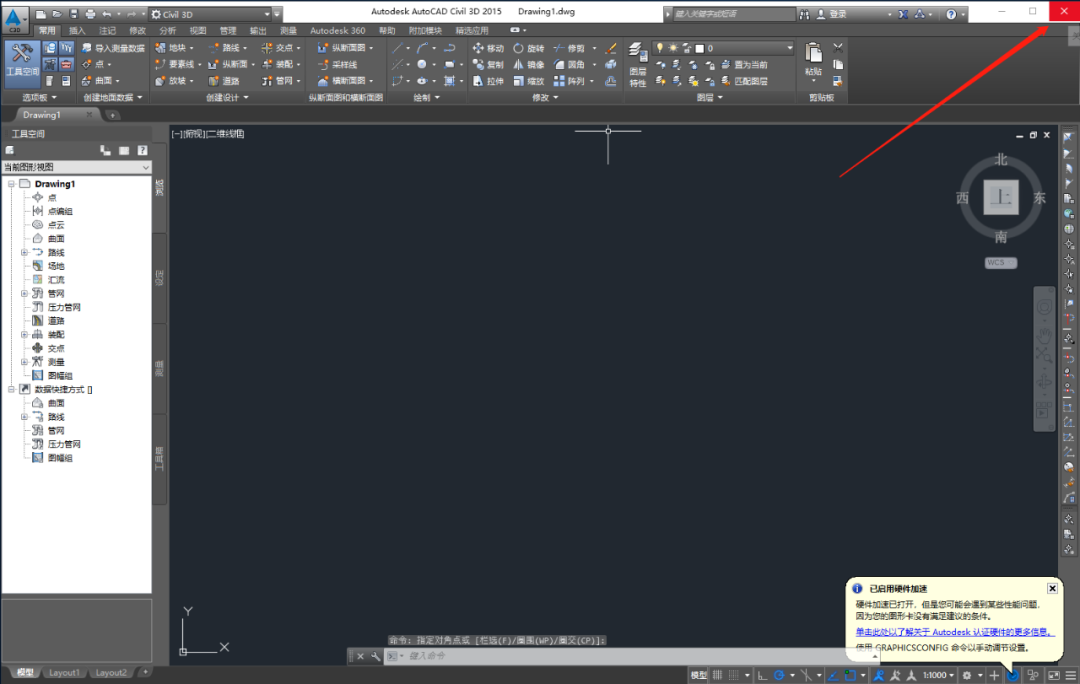Click the Open file icon in quick access toolbar

(x=57, y=14)
